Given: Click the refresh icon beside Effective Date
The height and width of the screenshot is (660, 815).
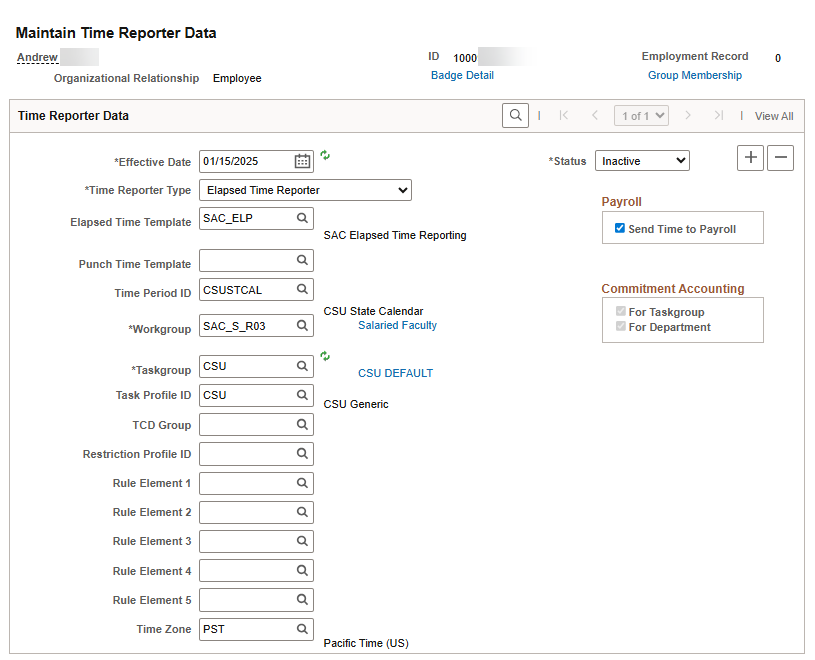Looking at the screenshot, I should [325, 156].
